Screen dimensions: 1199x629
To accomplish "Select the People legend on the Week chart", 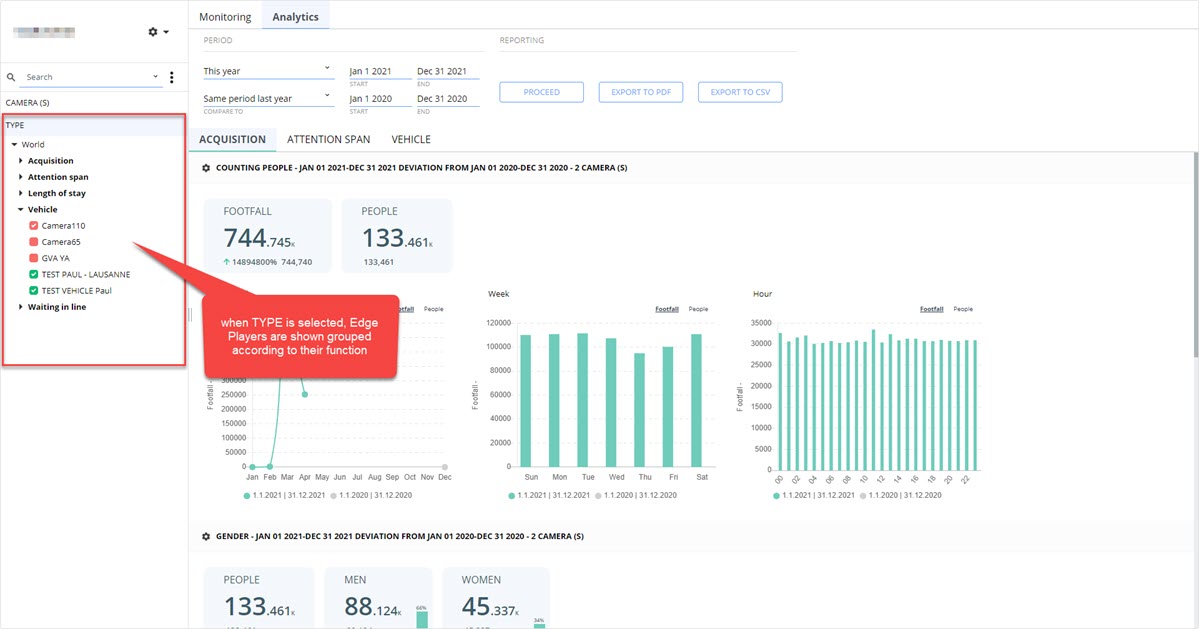I will point(698,310).
